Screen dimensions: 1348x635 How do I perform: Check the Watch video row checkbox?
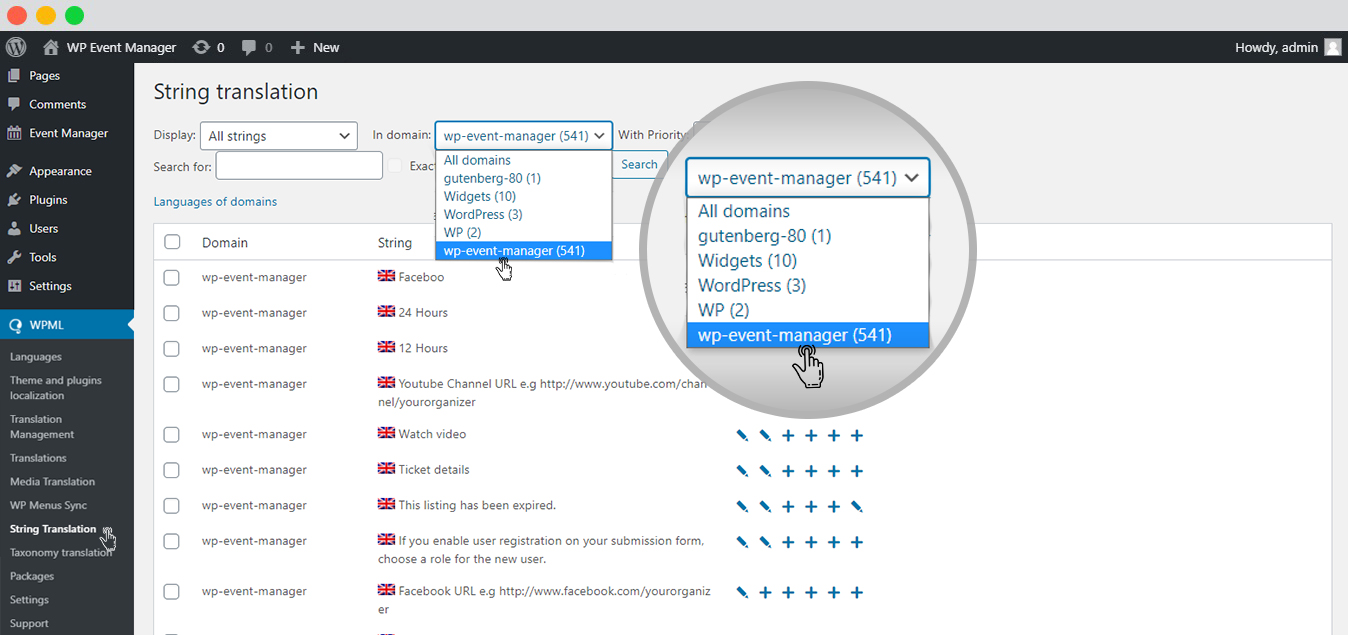172,434
